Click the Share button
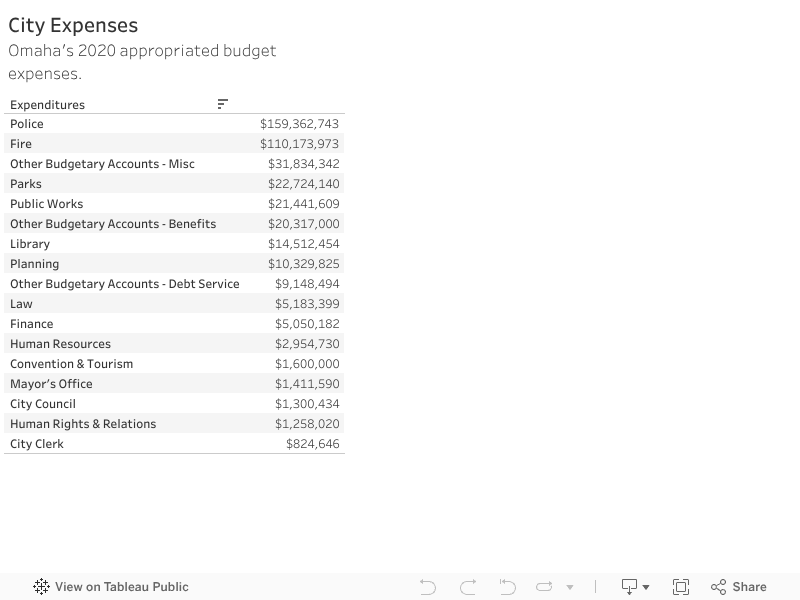 coord(738,587)
